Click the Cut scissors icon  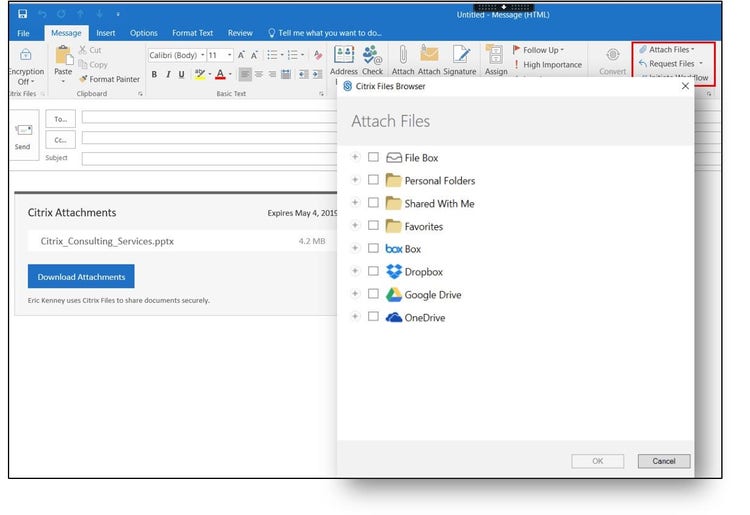(83, 50)
